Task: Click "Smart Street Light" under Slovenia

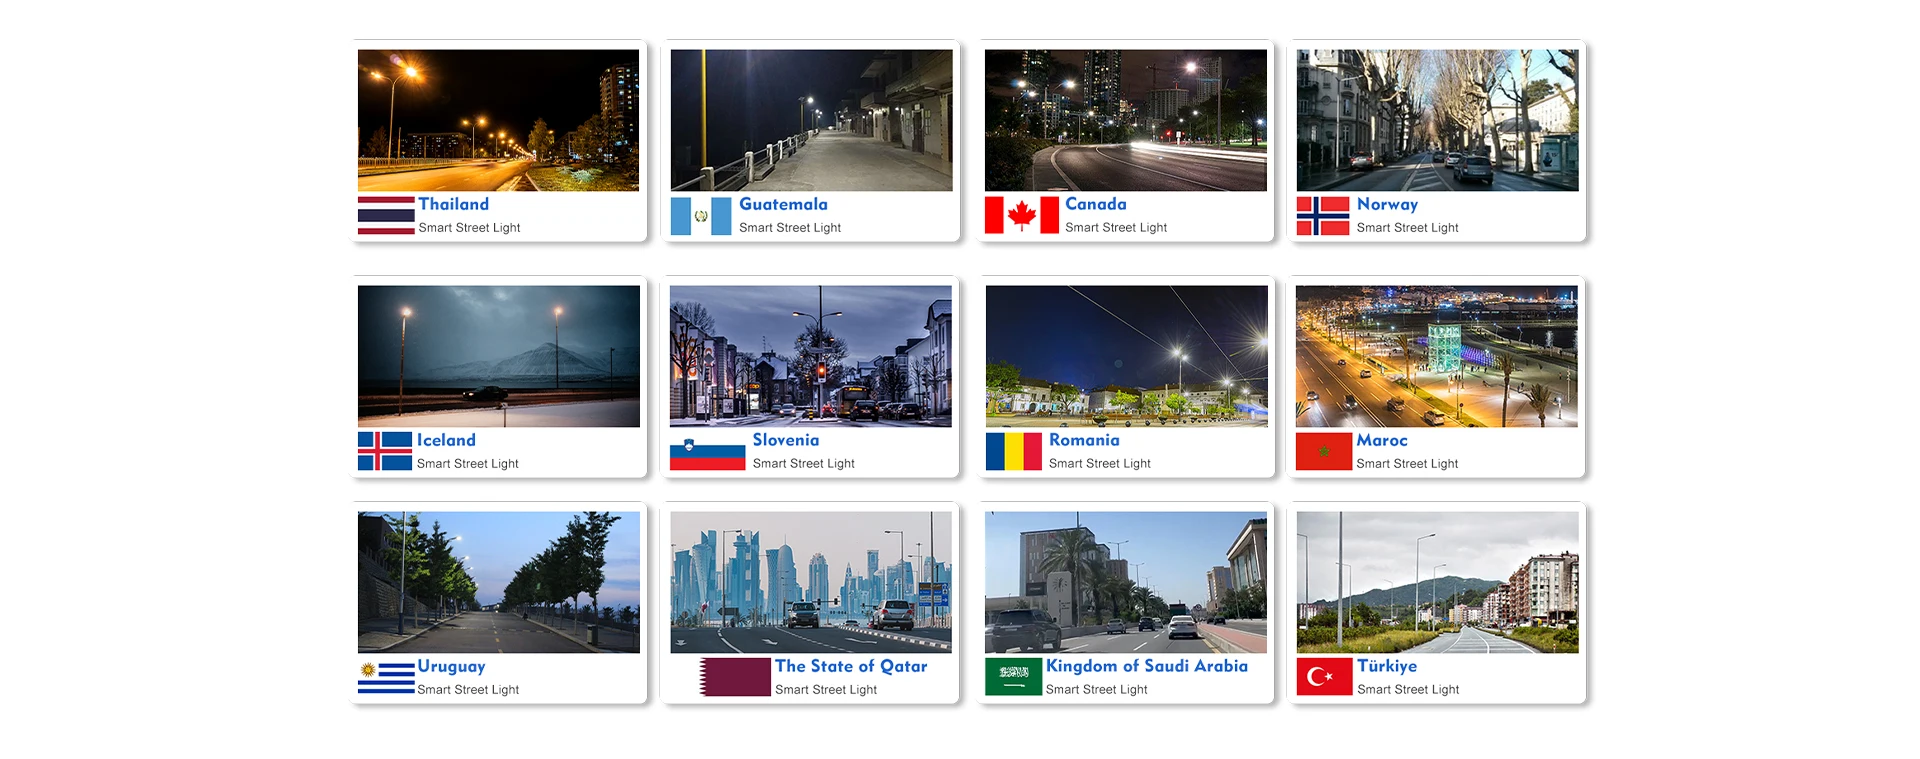Action: point(804,464)
